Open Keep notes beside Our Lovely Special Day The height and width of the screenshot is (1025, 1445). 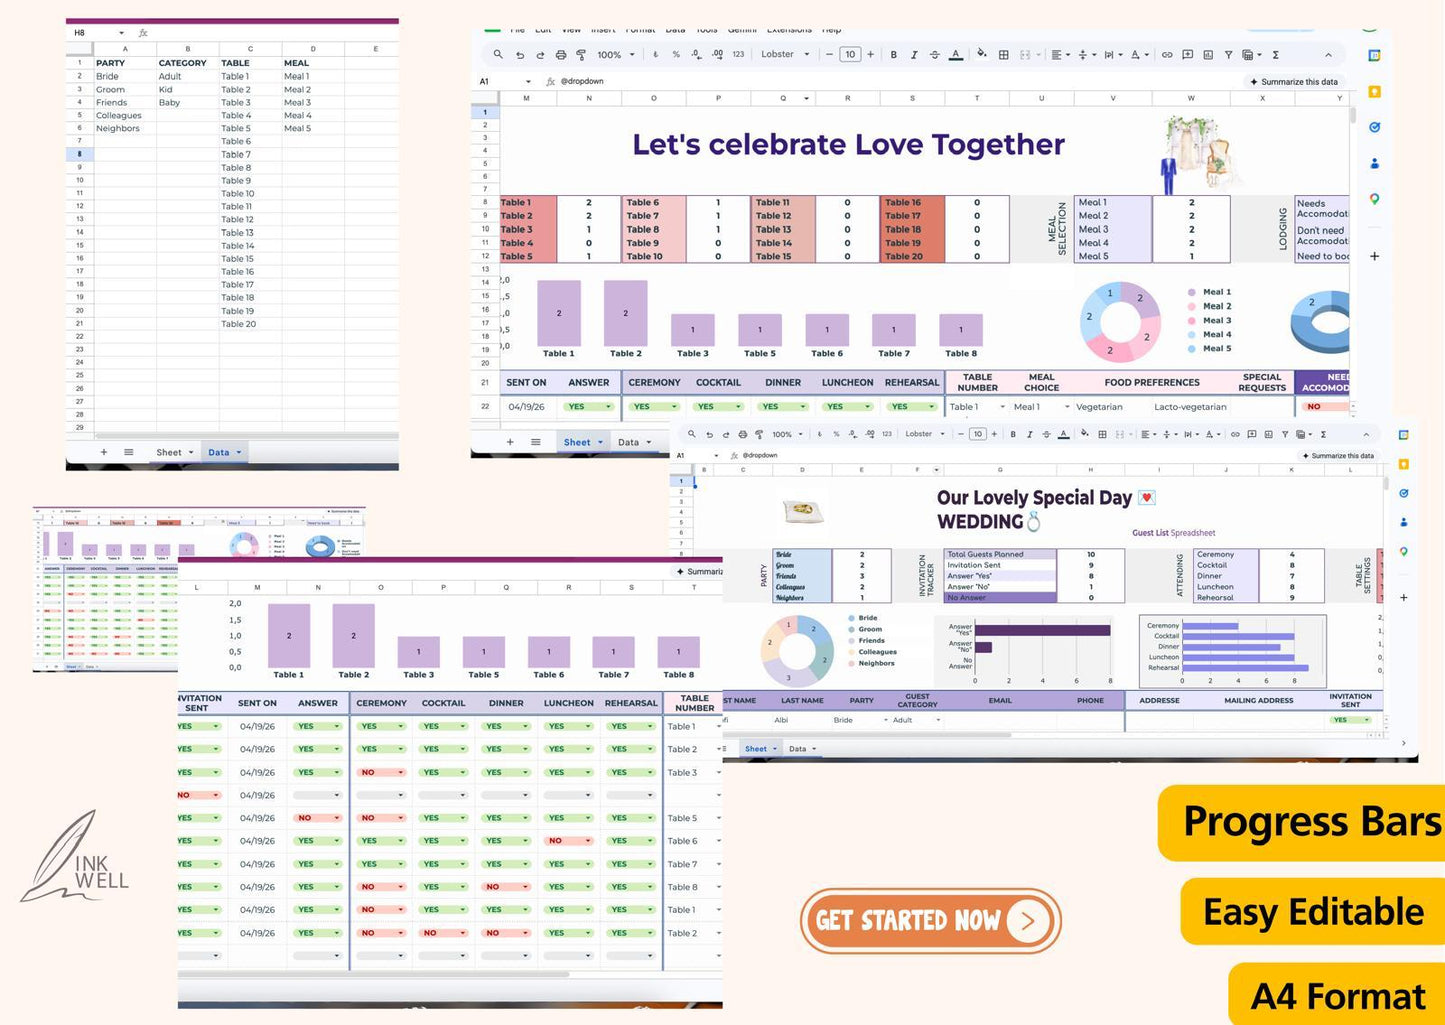click(x=1404, y=464)
